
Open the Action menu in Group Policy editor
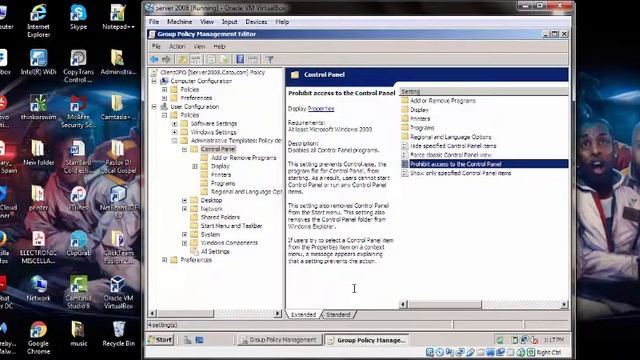point(177,47)
